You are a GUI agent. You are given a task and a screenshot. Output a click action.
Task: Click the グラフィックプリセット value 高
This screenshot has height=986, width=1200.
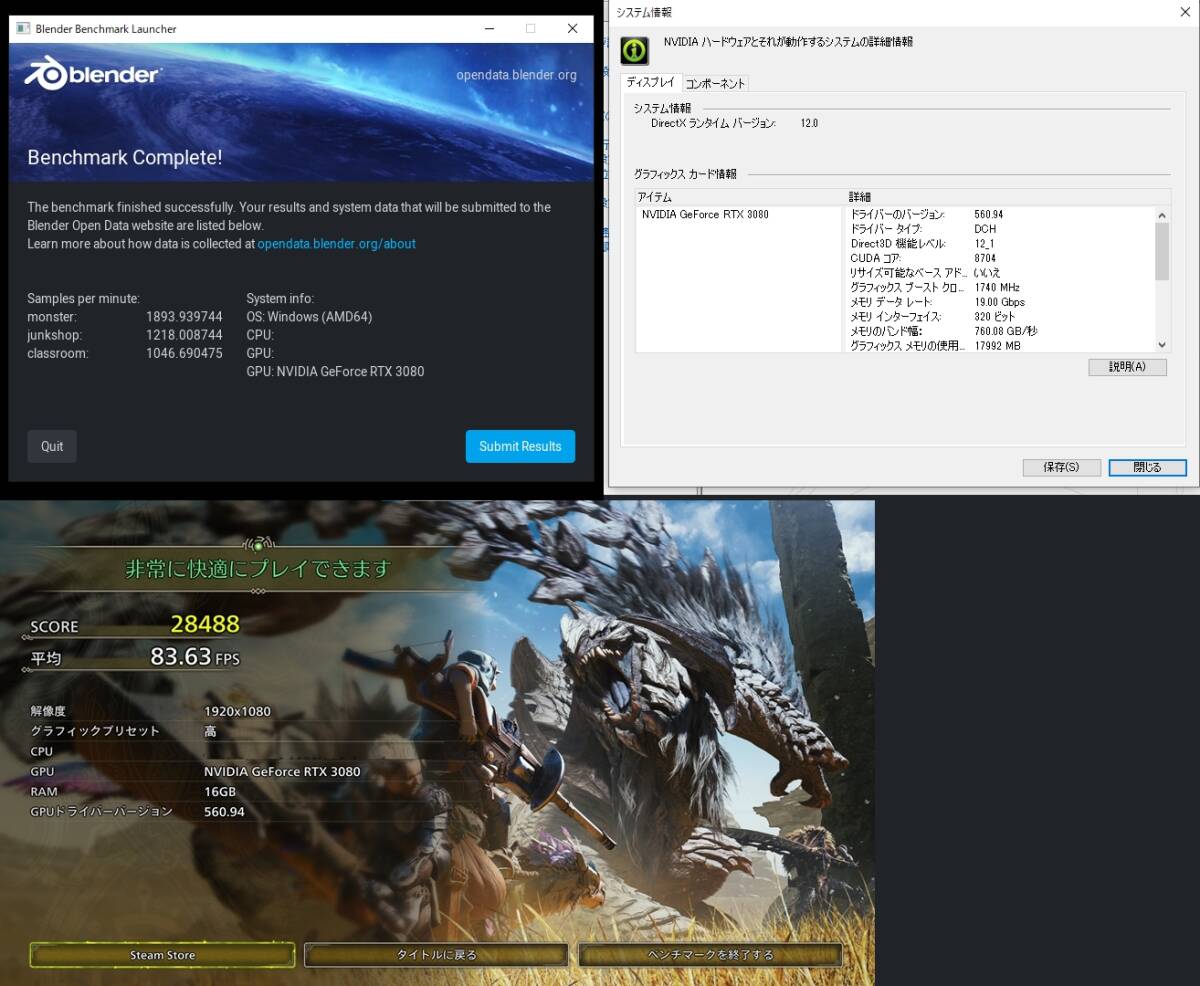210,731
